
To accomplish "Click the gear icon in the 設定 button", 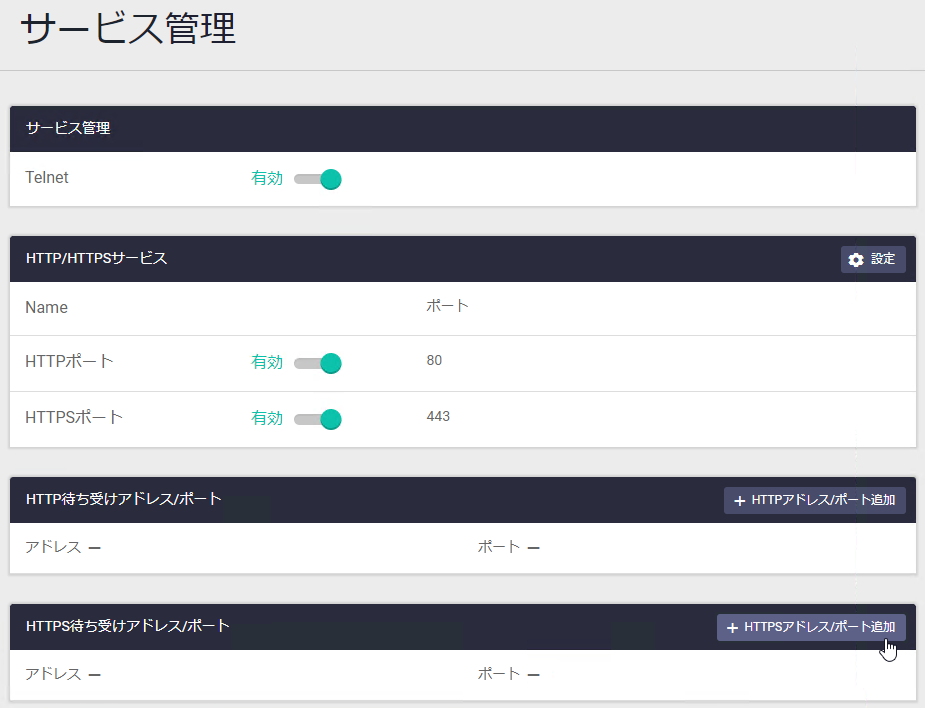I will point(856,260).
